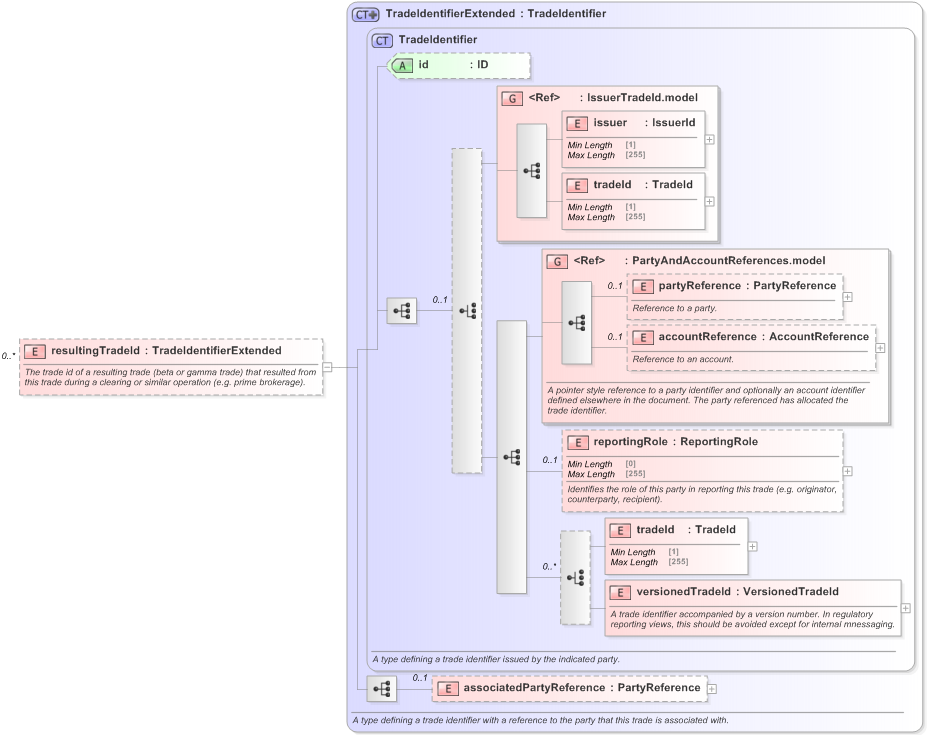Viewport: 927px width, 735px height.
Task: Click G icon of PartyAndAccountReferences.model group
Action: [x=557, y=261]
